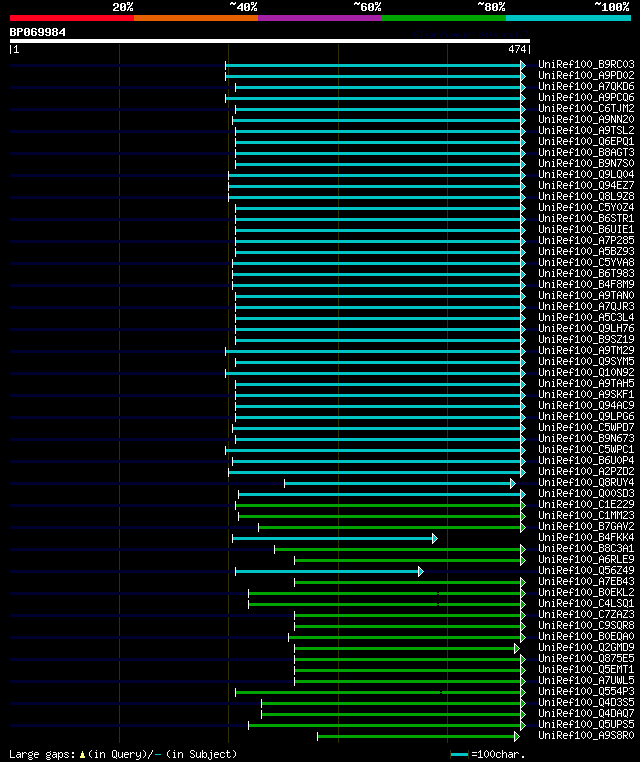Open hit UniRef100_A9PD02

point(586,75)
